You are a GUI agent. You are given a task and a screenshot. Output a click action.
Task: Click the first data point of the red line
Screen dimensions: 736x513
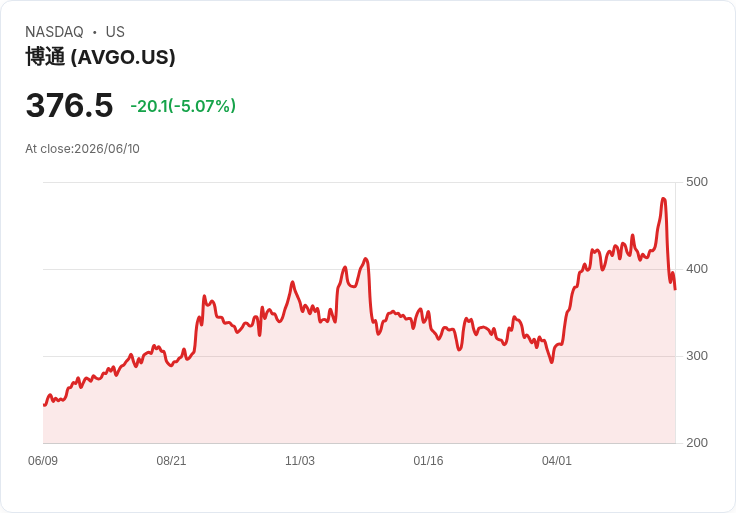point(44,405)
